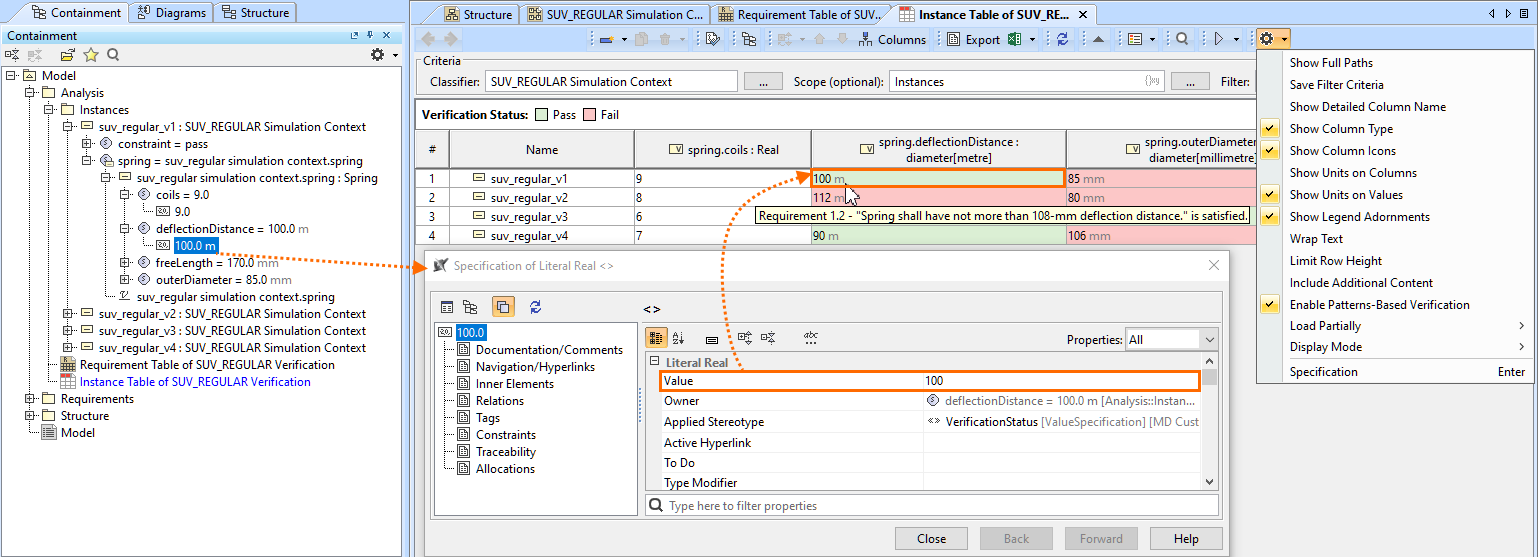Collapse the Analysis folder node
1538x557 pixels.
pos(31,93)
